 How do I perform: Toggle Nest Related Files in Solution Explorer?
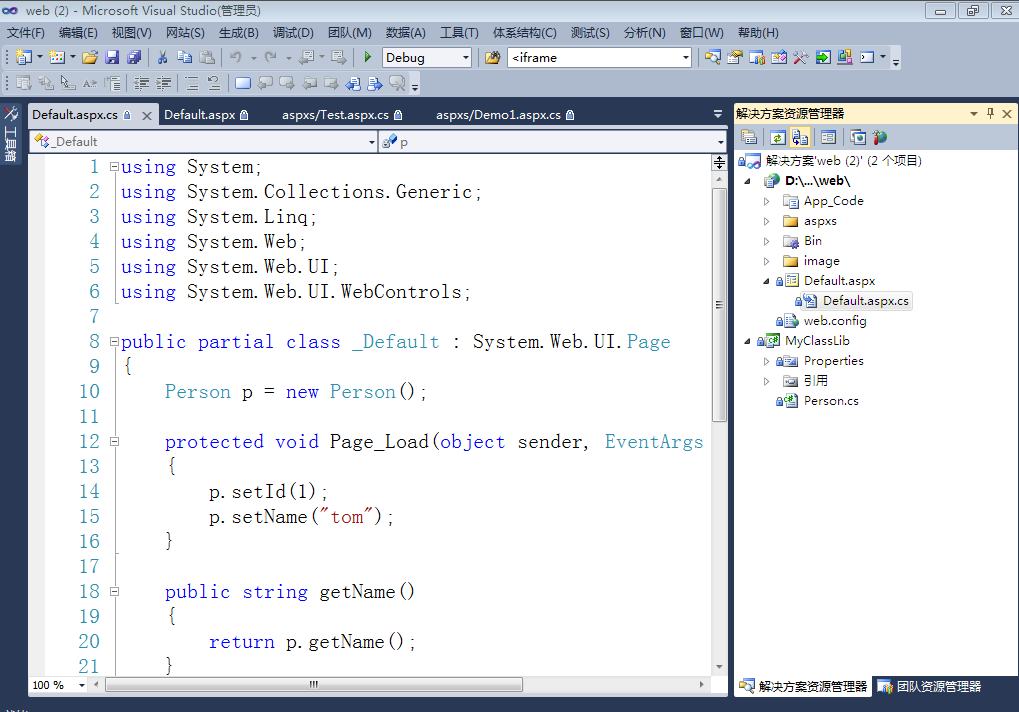pos(800,137)
